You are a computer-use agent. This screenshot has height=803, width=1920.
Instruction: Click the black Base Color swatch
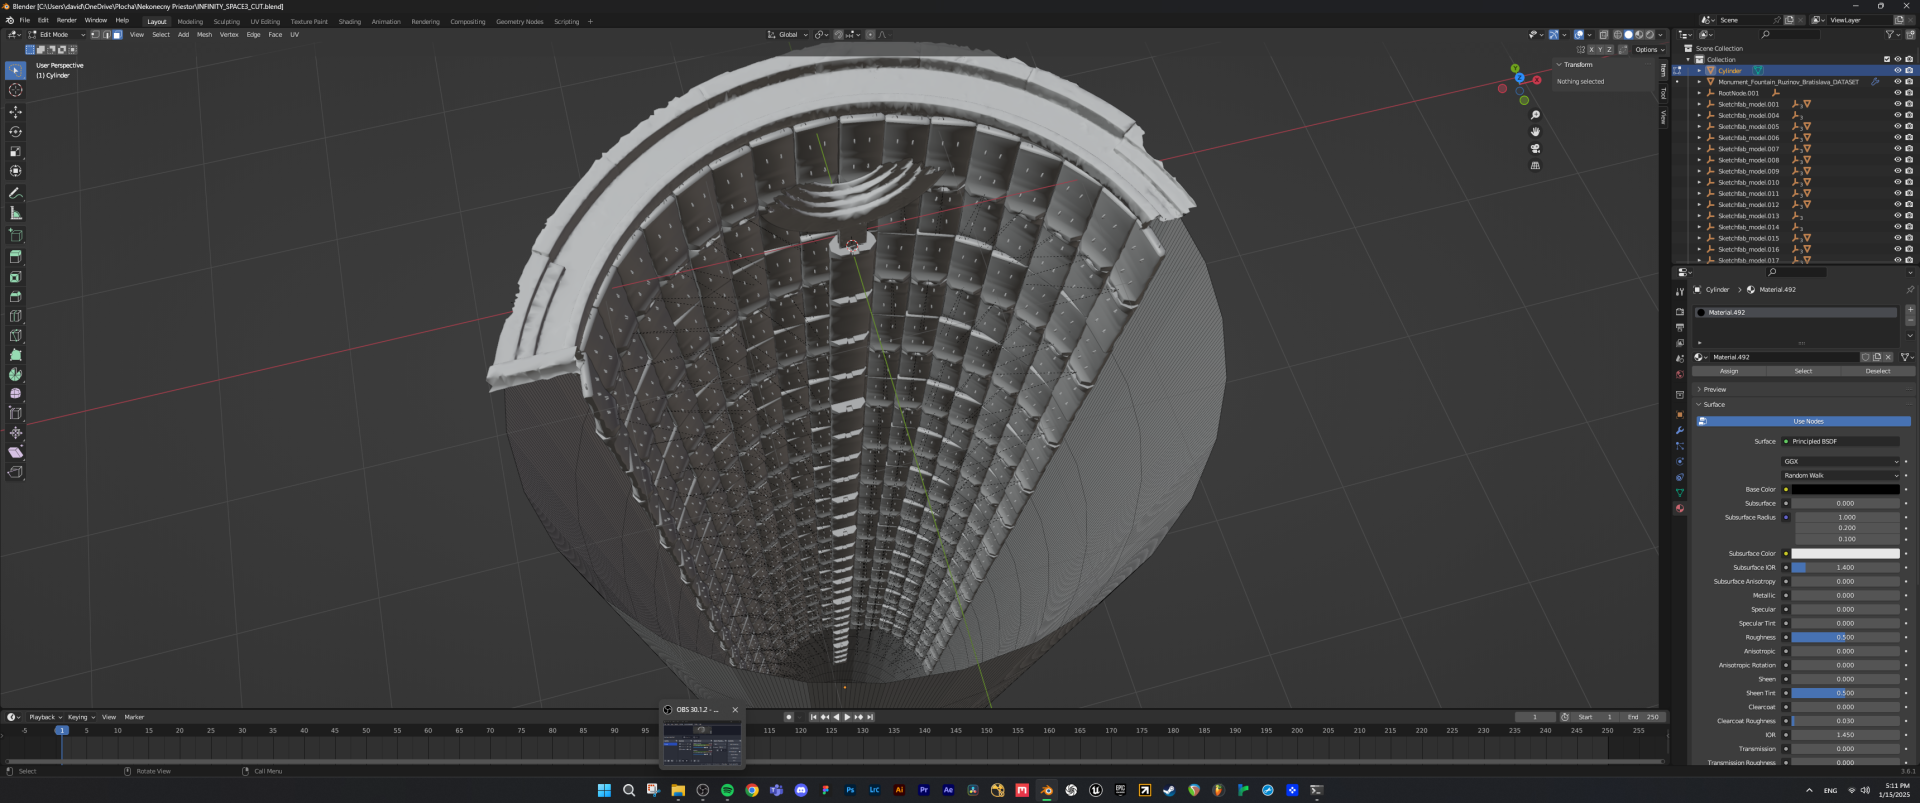pyautogui.click(x=1845, y=490)
